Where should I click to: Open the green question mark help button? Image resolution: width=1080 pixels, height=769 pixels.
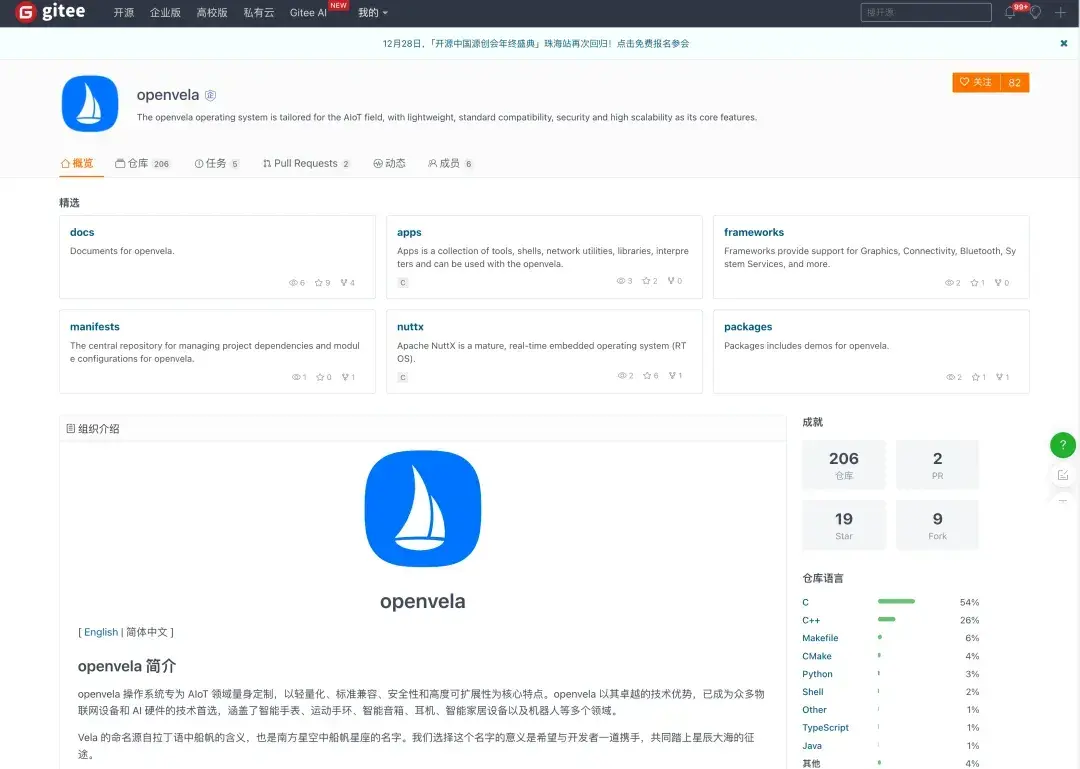coord(1062,445)
